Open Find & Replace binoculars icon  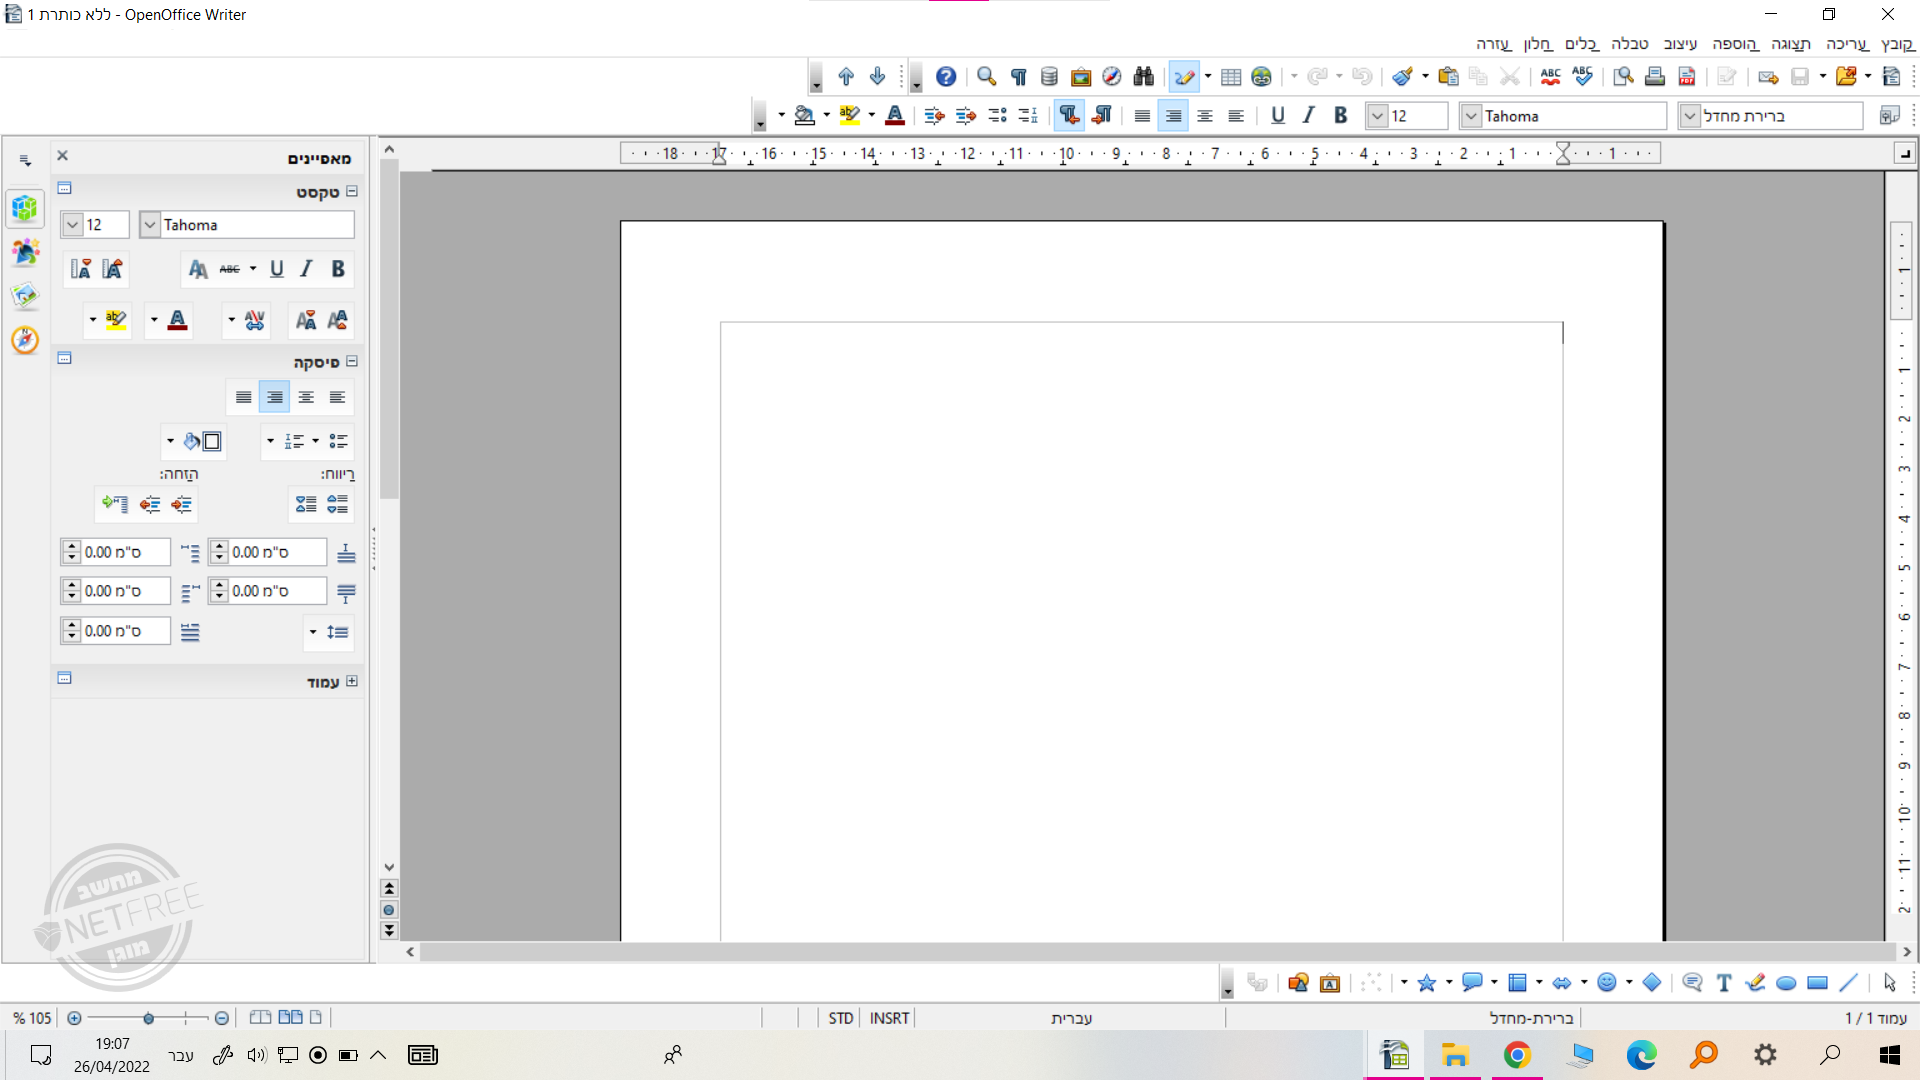(1143, 77)
